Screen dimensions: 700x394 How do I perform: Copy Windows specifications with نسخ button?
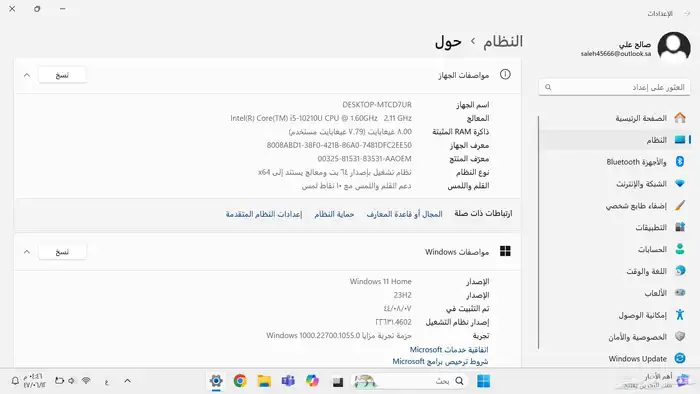(x=62, y=252)
